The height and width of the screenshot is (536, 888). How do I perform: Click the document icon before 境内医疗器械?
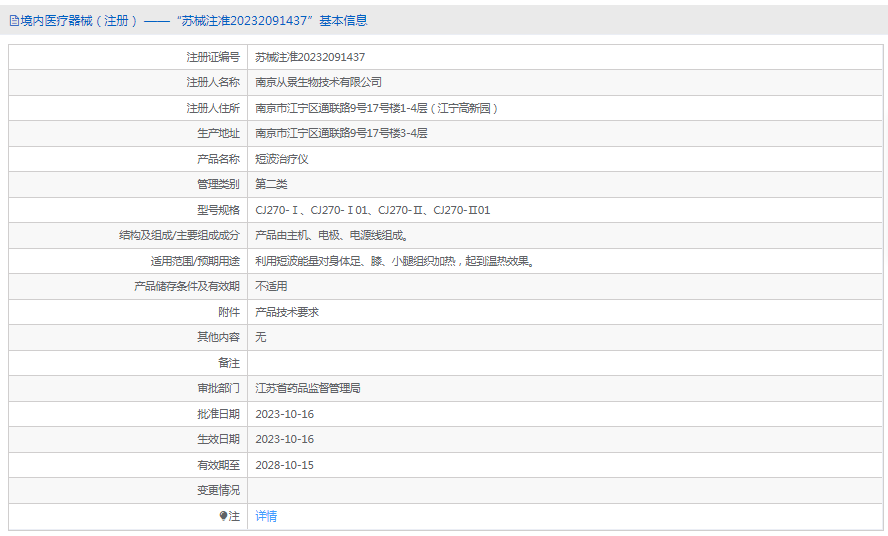(x=14, y=21)
